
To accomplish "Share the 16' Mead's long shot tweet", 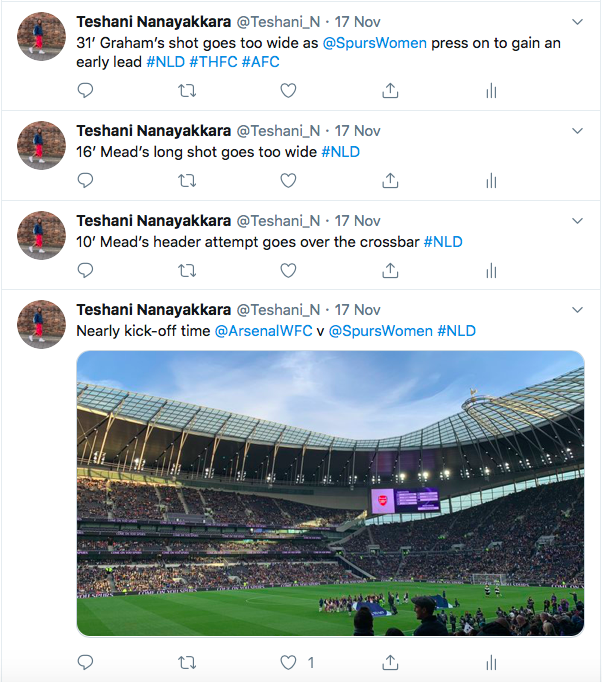I will (390, 181).
